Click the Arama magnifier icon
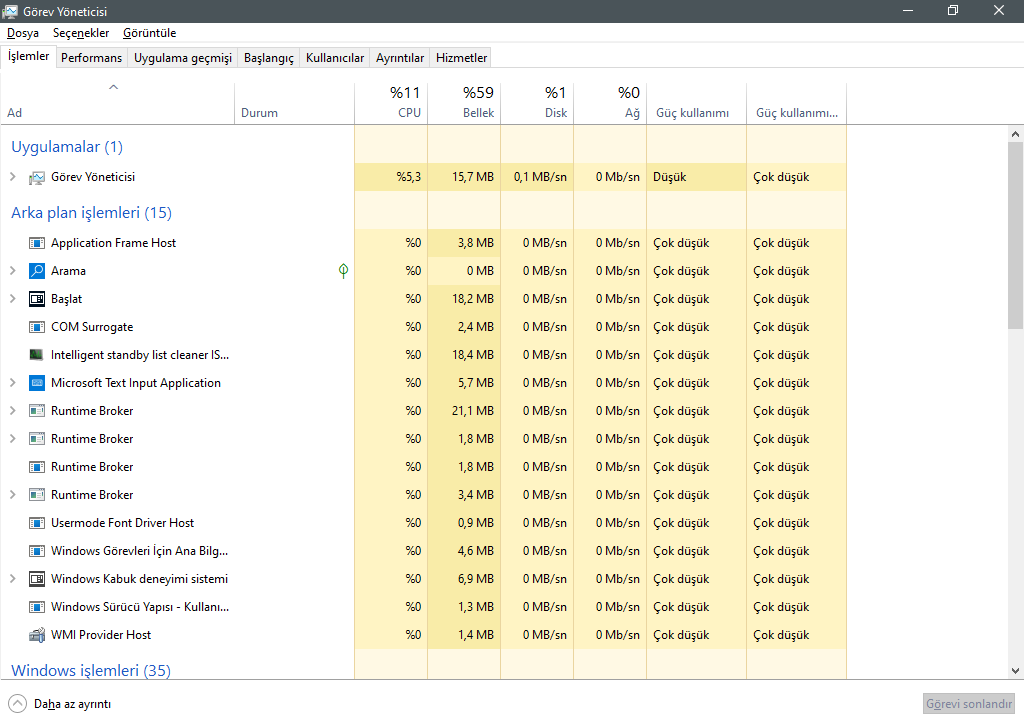Screen dimensions: 1024x728 tap(37, 271)
